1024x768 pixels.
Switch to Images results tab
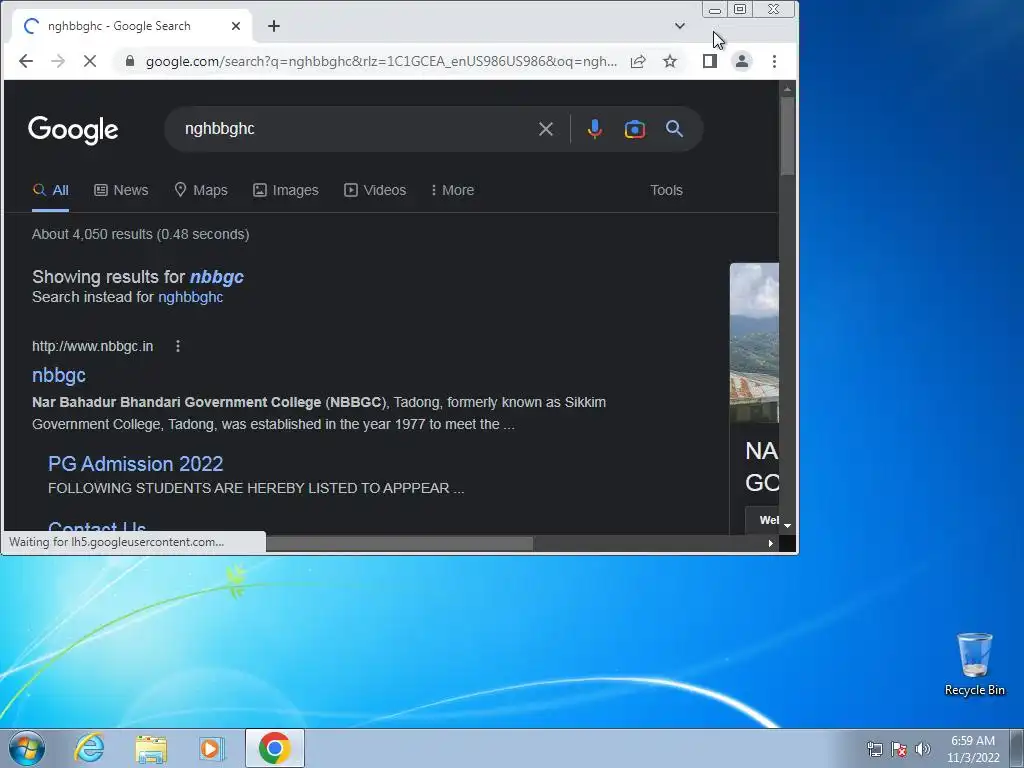(286, 190)
